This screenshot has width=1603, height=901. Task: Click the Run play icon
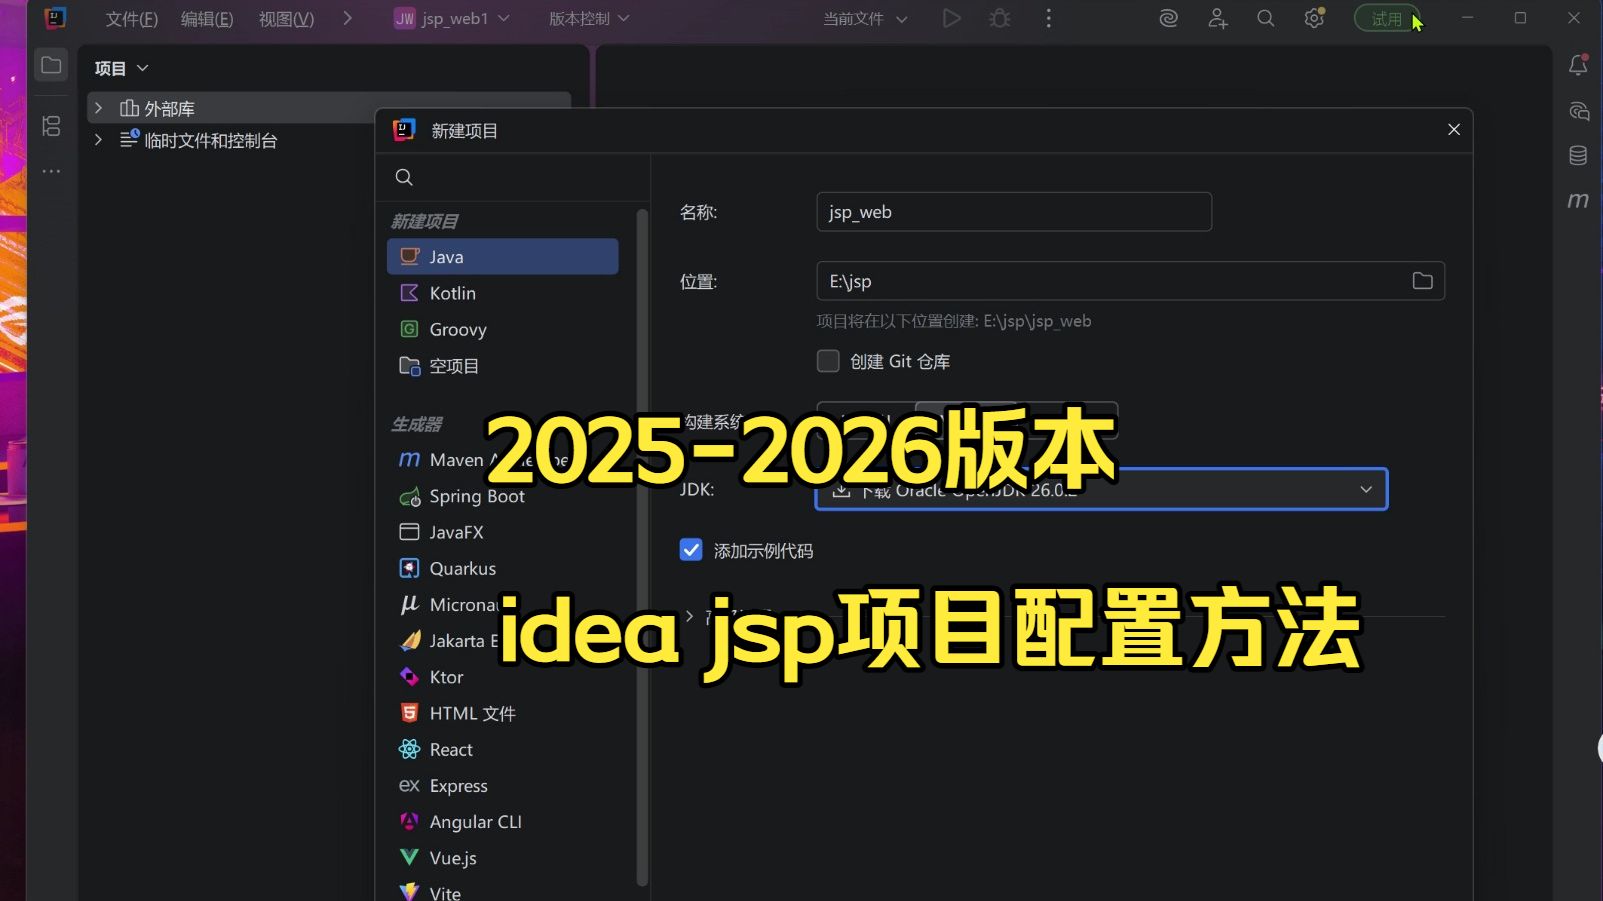click(951, 18)
